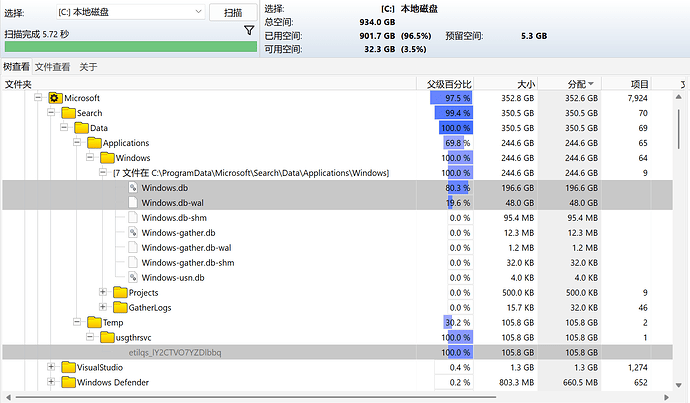Expand the VisualStudio folder node
The image size is (690, 403).
51,366
